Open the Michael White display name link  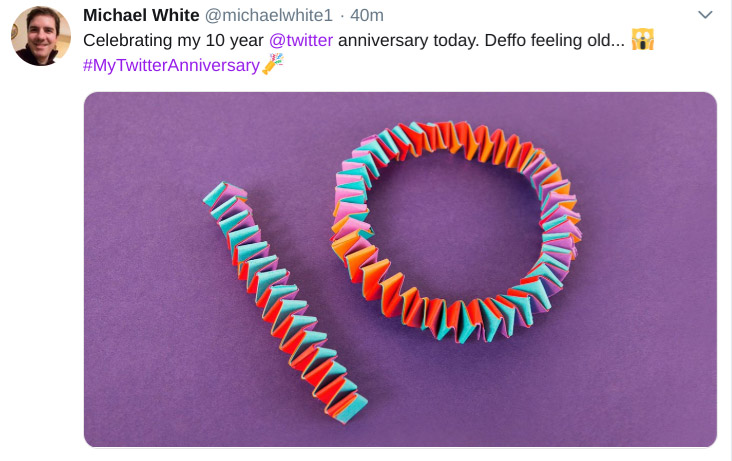pos(141,16)
